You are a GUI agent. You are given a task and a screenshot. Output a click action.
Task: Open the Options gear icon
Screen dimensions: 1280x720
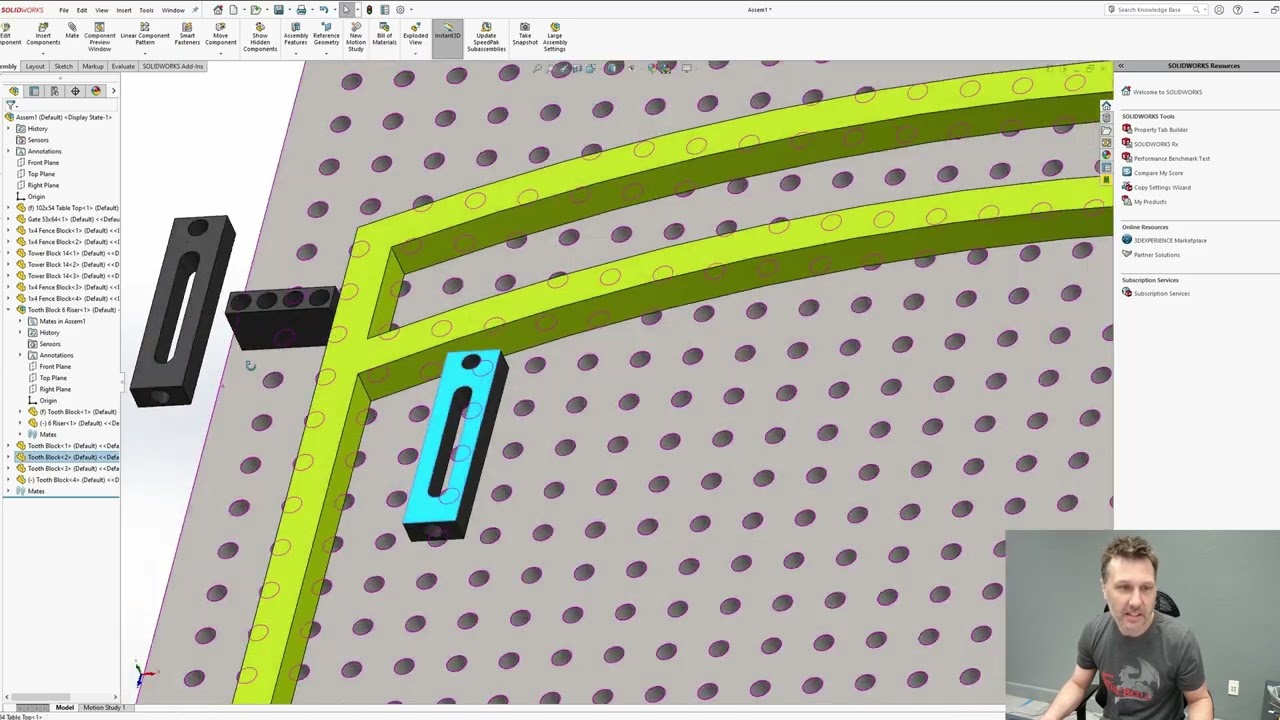tap(401, 10)
